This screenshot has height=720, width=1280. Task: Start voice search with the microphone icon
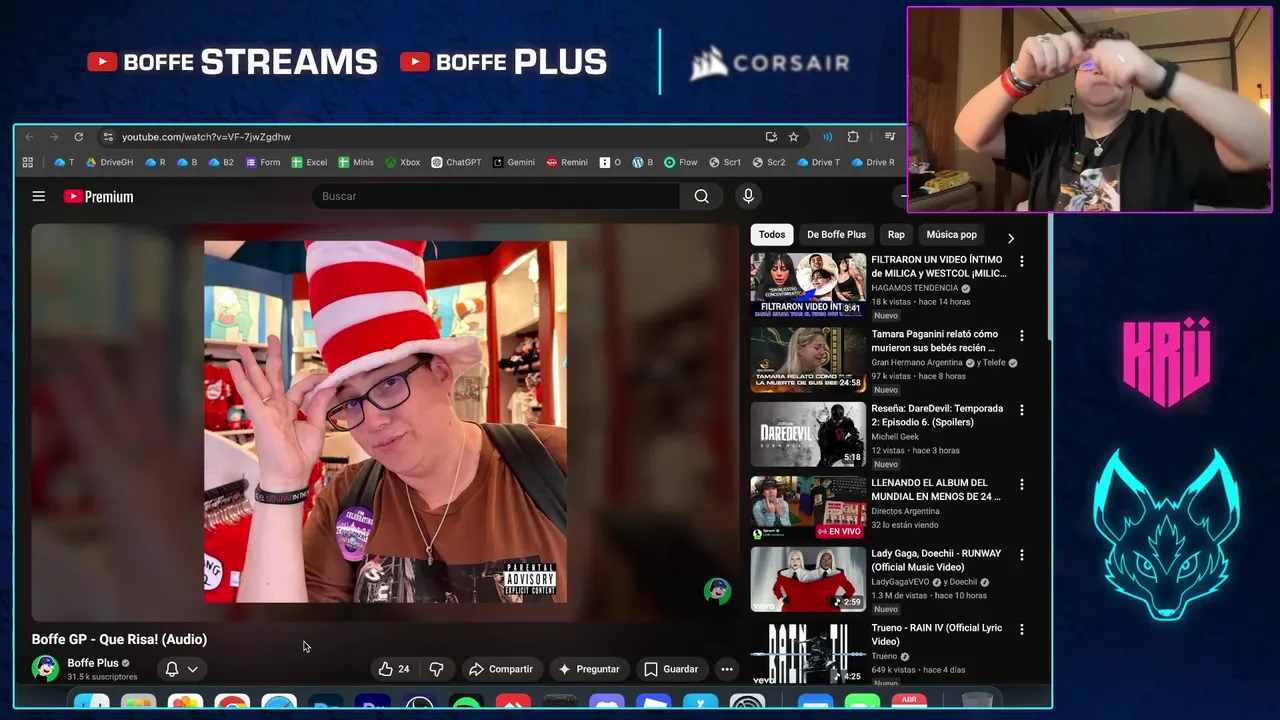click(748, 196)
